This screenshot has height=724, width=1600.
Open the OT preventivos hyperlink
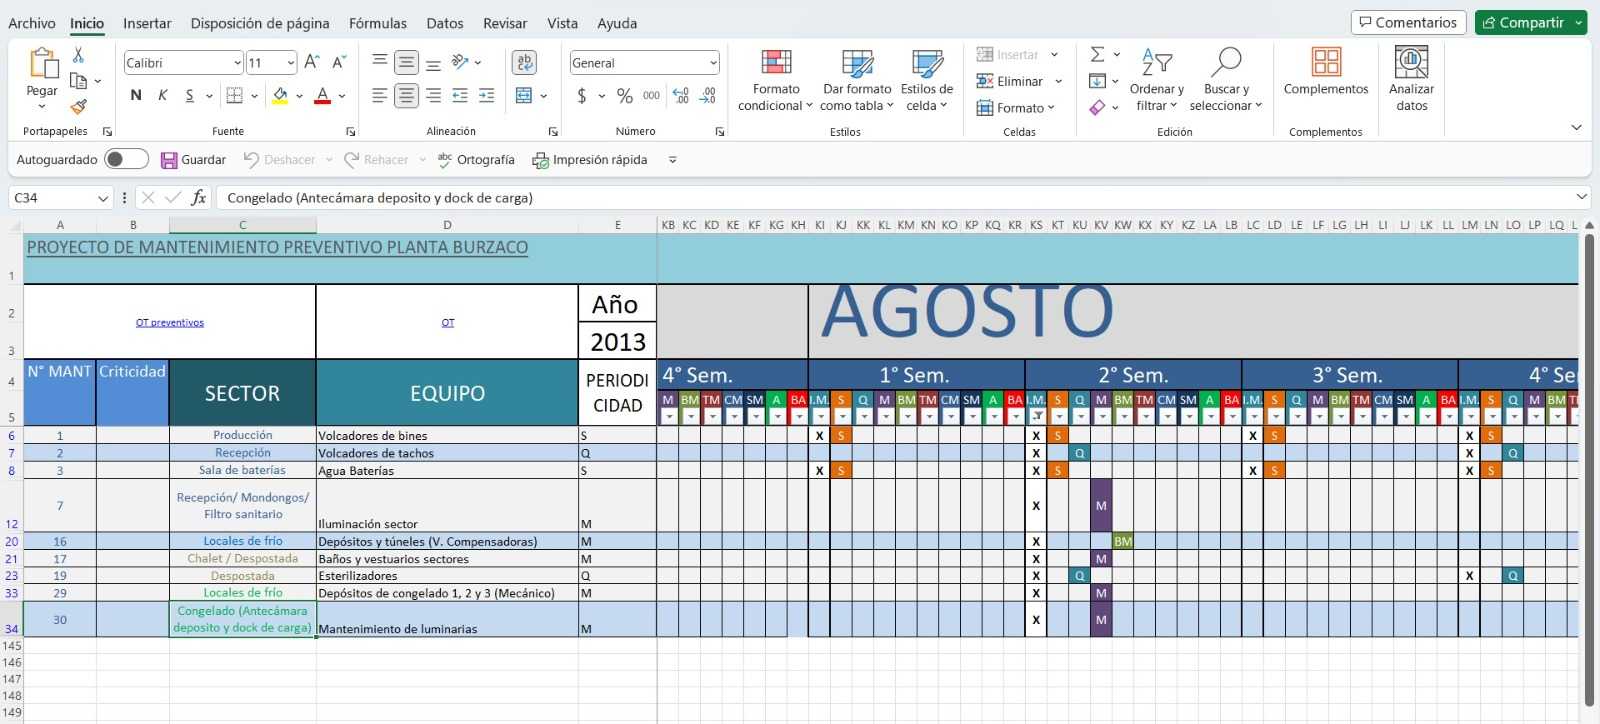point(170,323)
